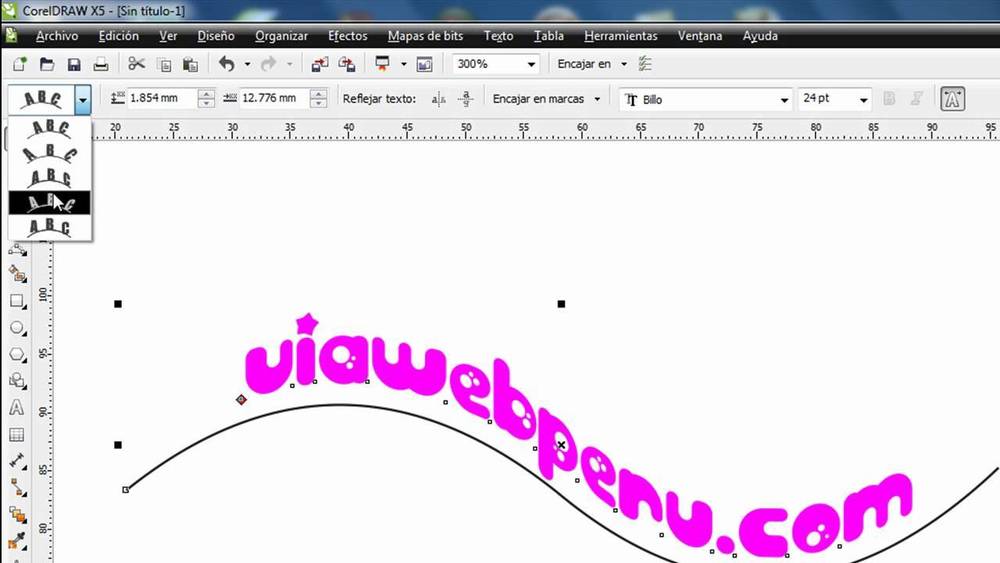1000x563 pixels.
Task: Open the snap options checklist icon
Action: (645, 64)
